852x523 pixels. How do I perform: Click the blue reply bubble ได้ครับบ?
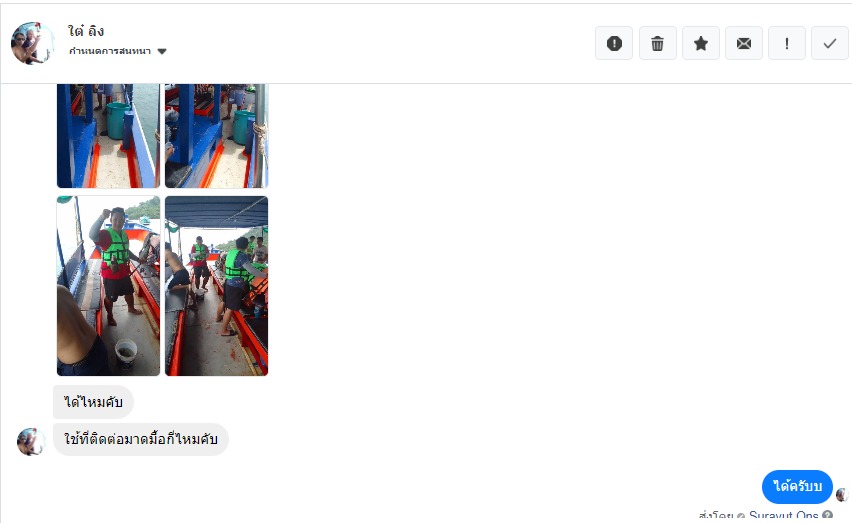797,486
